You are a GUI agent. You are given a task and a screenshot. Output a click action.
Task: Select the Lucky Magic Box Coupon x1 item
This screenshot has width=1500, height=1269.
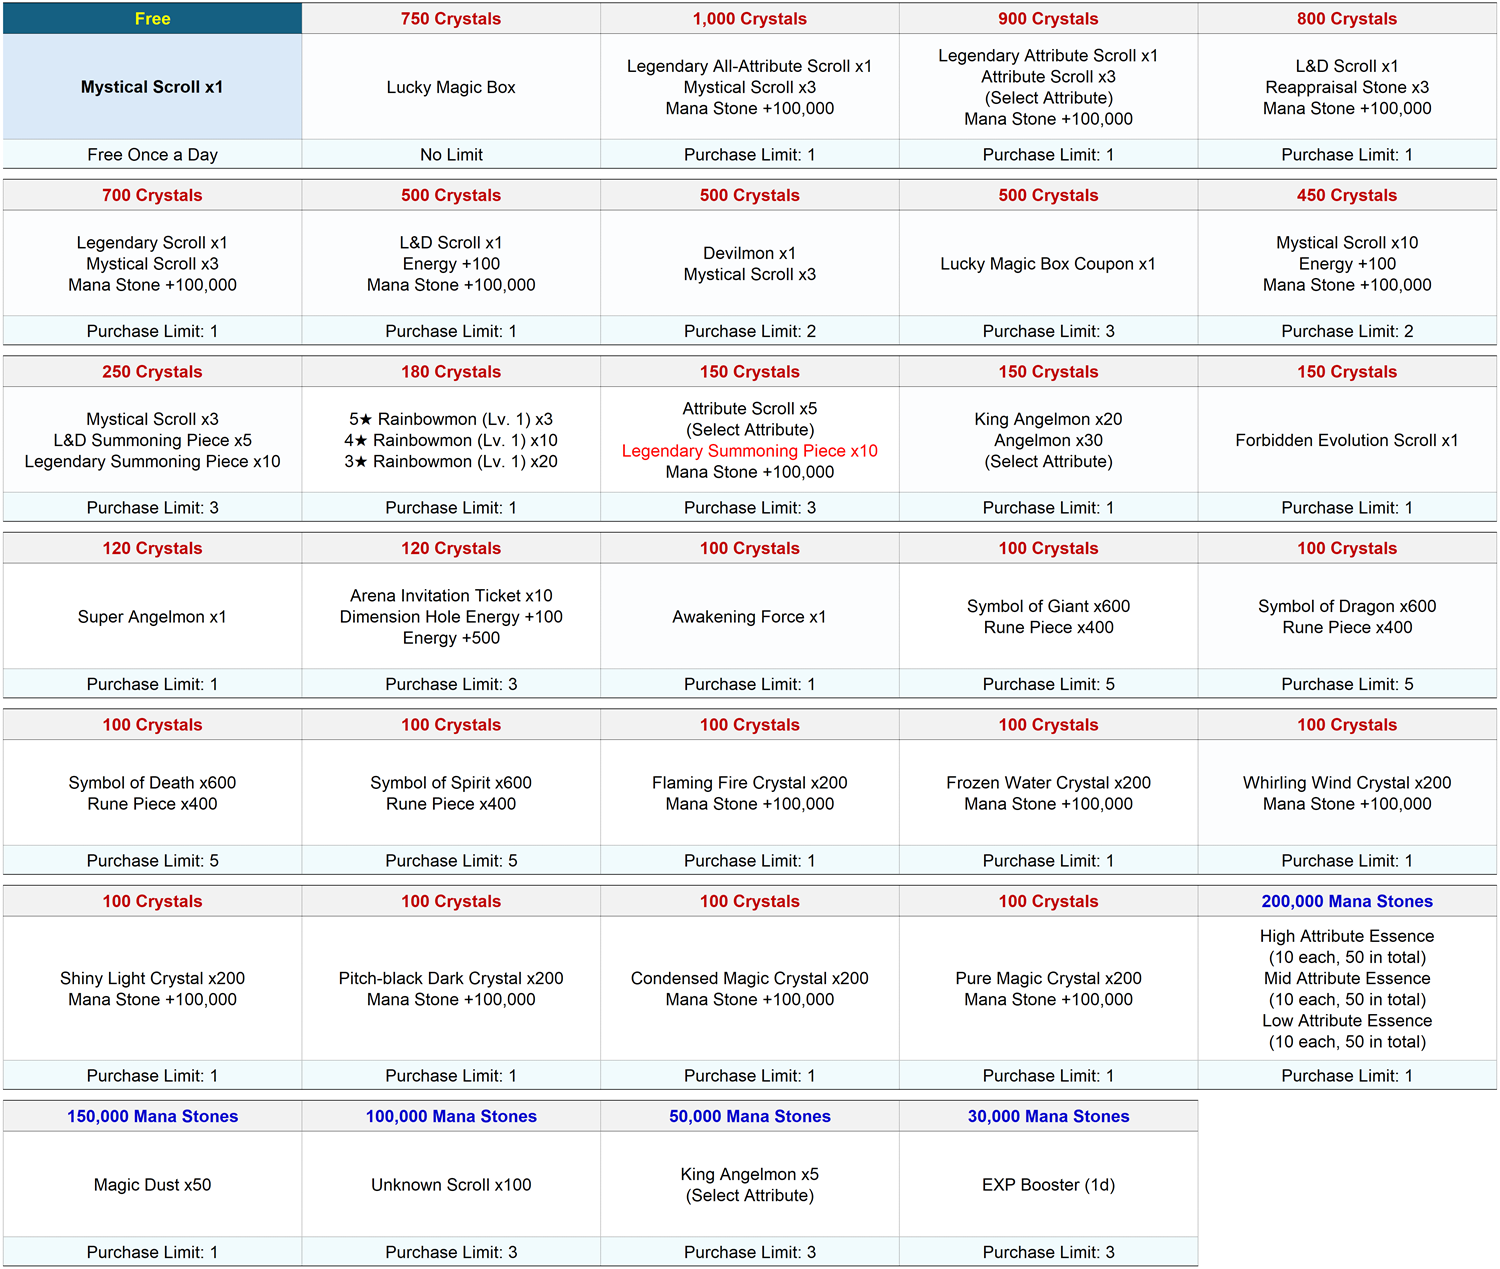[1047, 264]
